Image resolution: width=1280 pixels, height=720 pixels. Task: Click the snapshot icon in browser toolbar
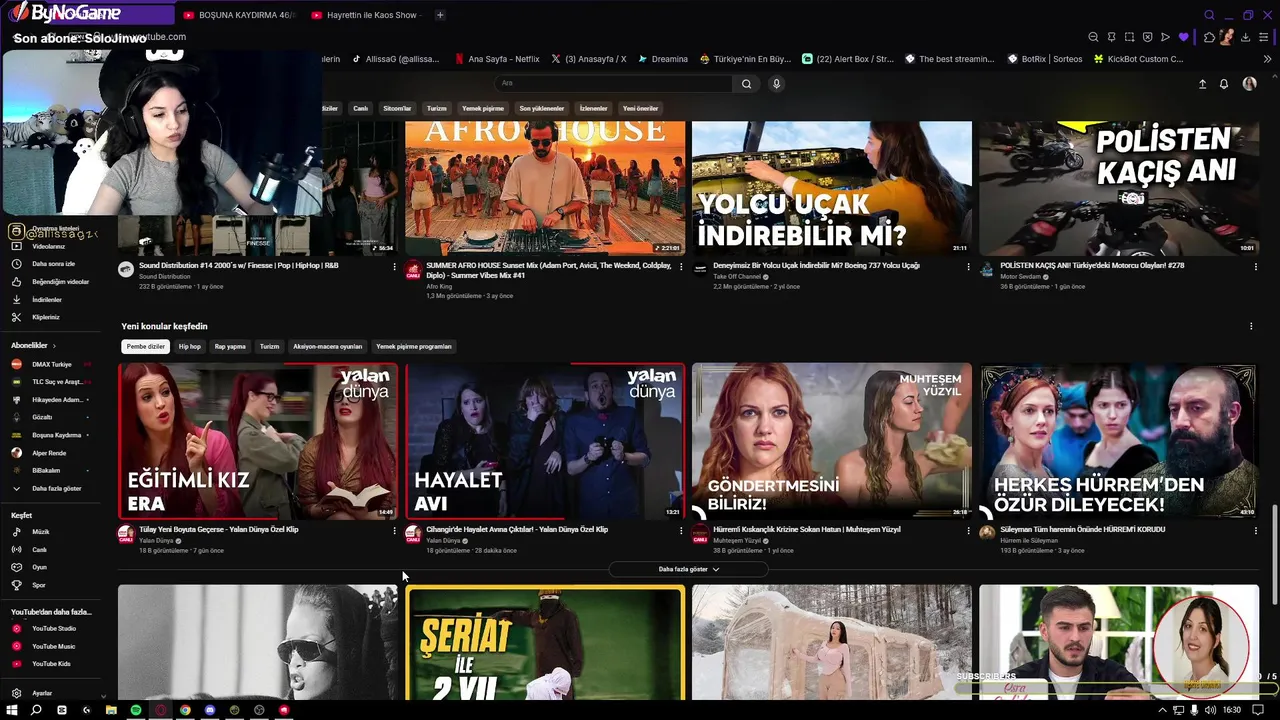(x=1129, y=37)
